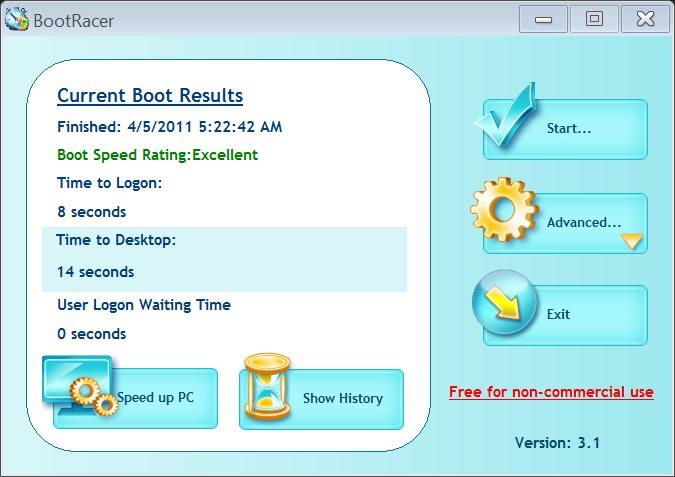Click User Logon Waiting Time label
The width and height of the screenshot is (675, 477).
[x=144, y=305]
